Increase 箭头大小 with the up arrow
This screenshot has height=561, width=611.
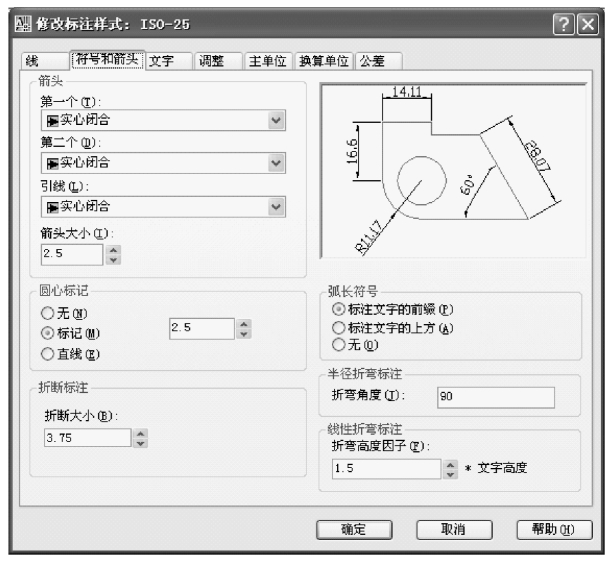(113, 250)
